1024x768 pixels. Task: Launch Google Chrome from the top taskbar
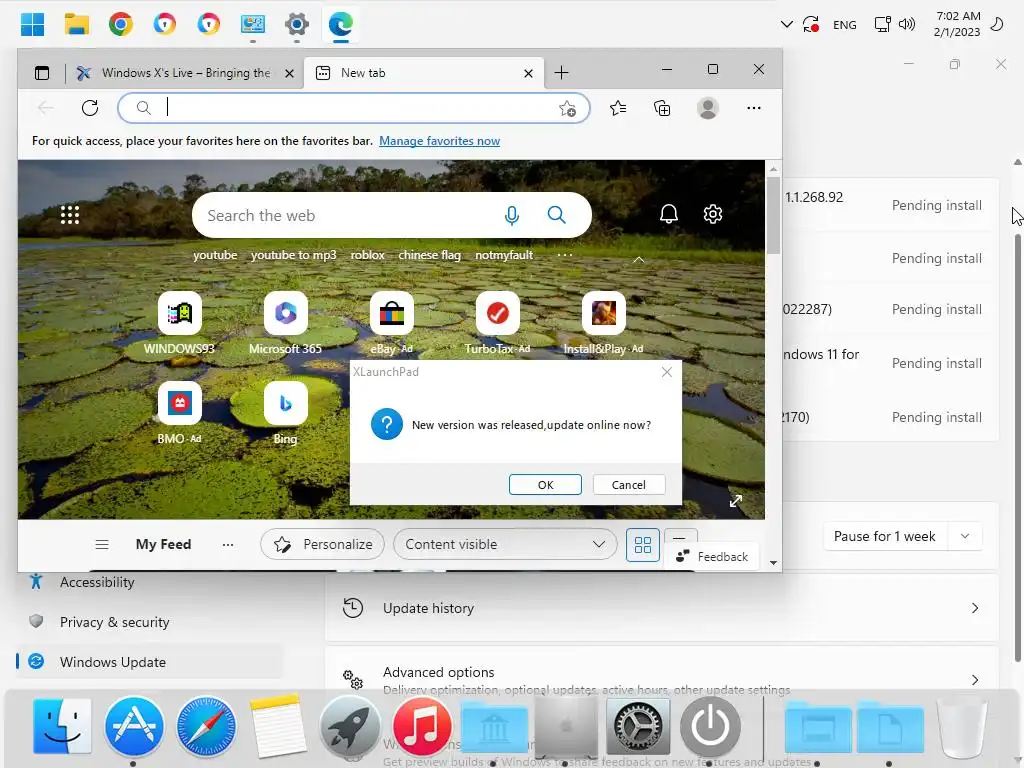point(121,25)
